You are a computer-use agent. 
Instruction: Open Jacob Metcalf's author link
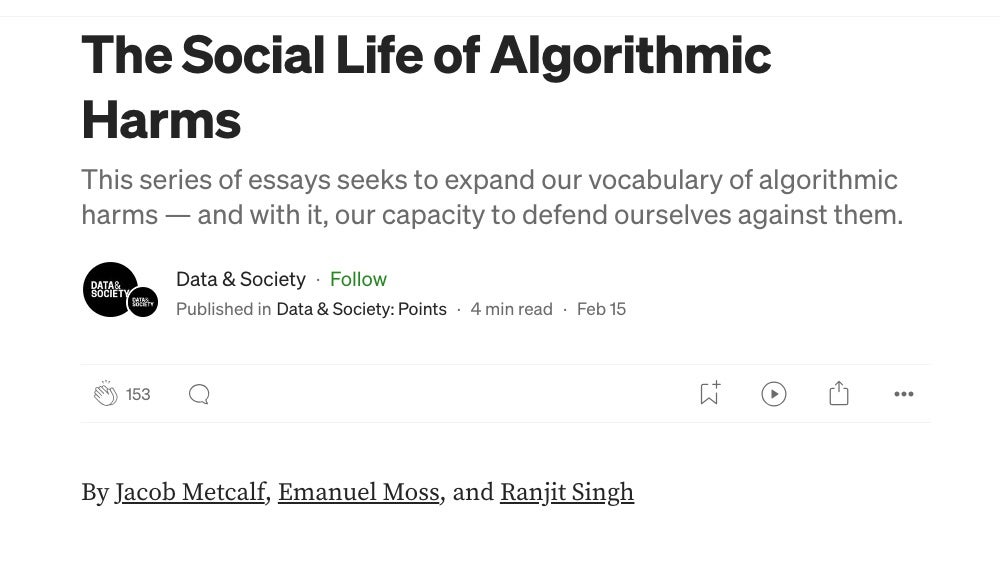[190, 492]
